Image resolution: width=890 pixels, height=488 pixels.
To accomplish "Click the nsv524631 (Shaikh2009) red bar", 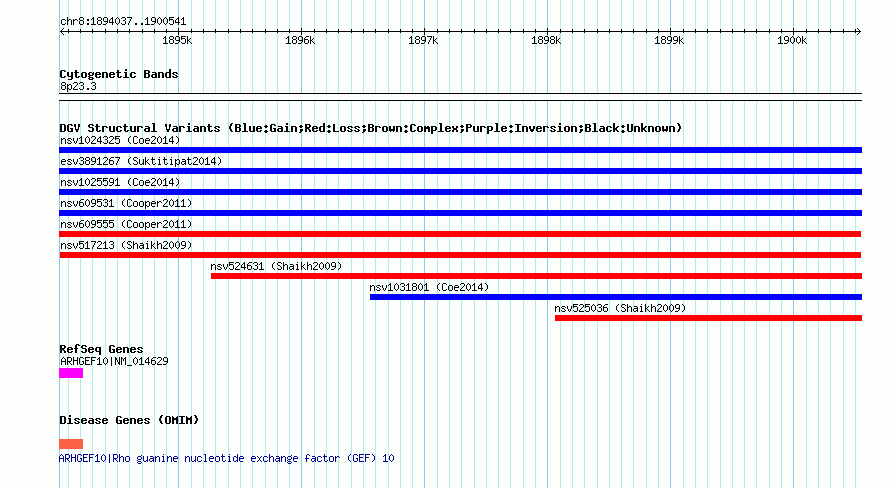I will tap(536, 276).
